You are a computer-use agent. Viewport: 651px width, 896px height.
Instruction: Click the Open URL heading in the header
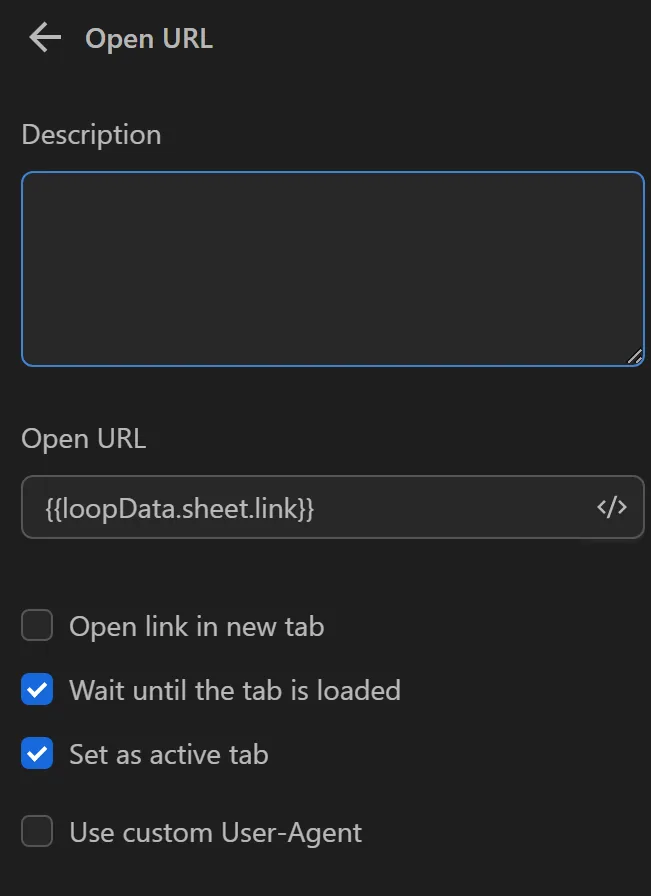click(148, 38)
